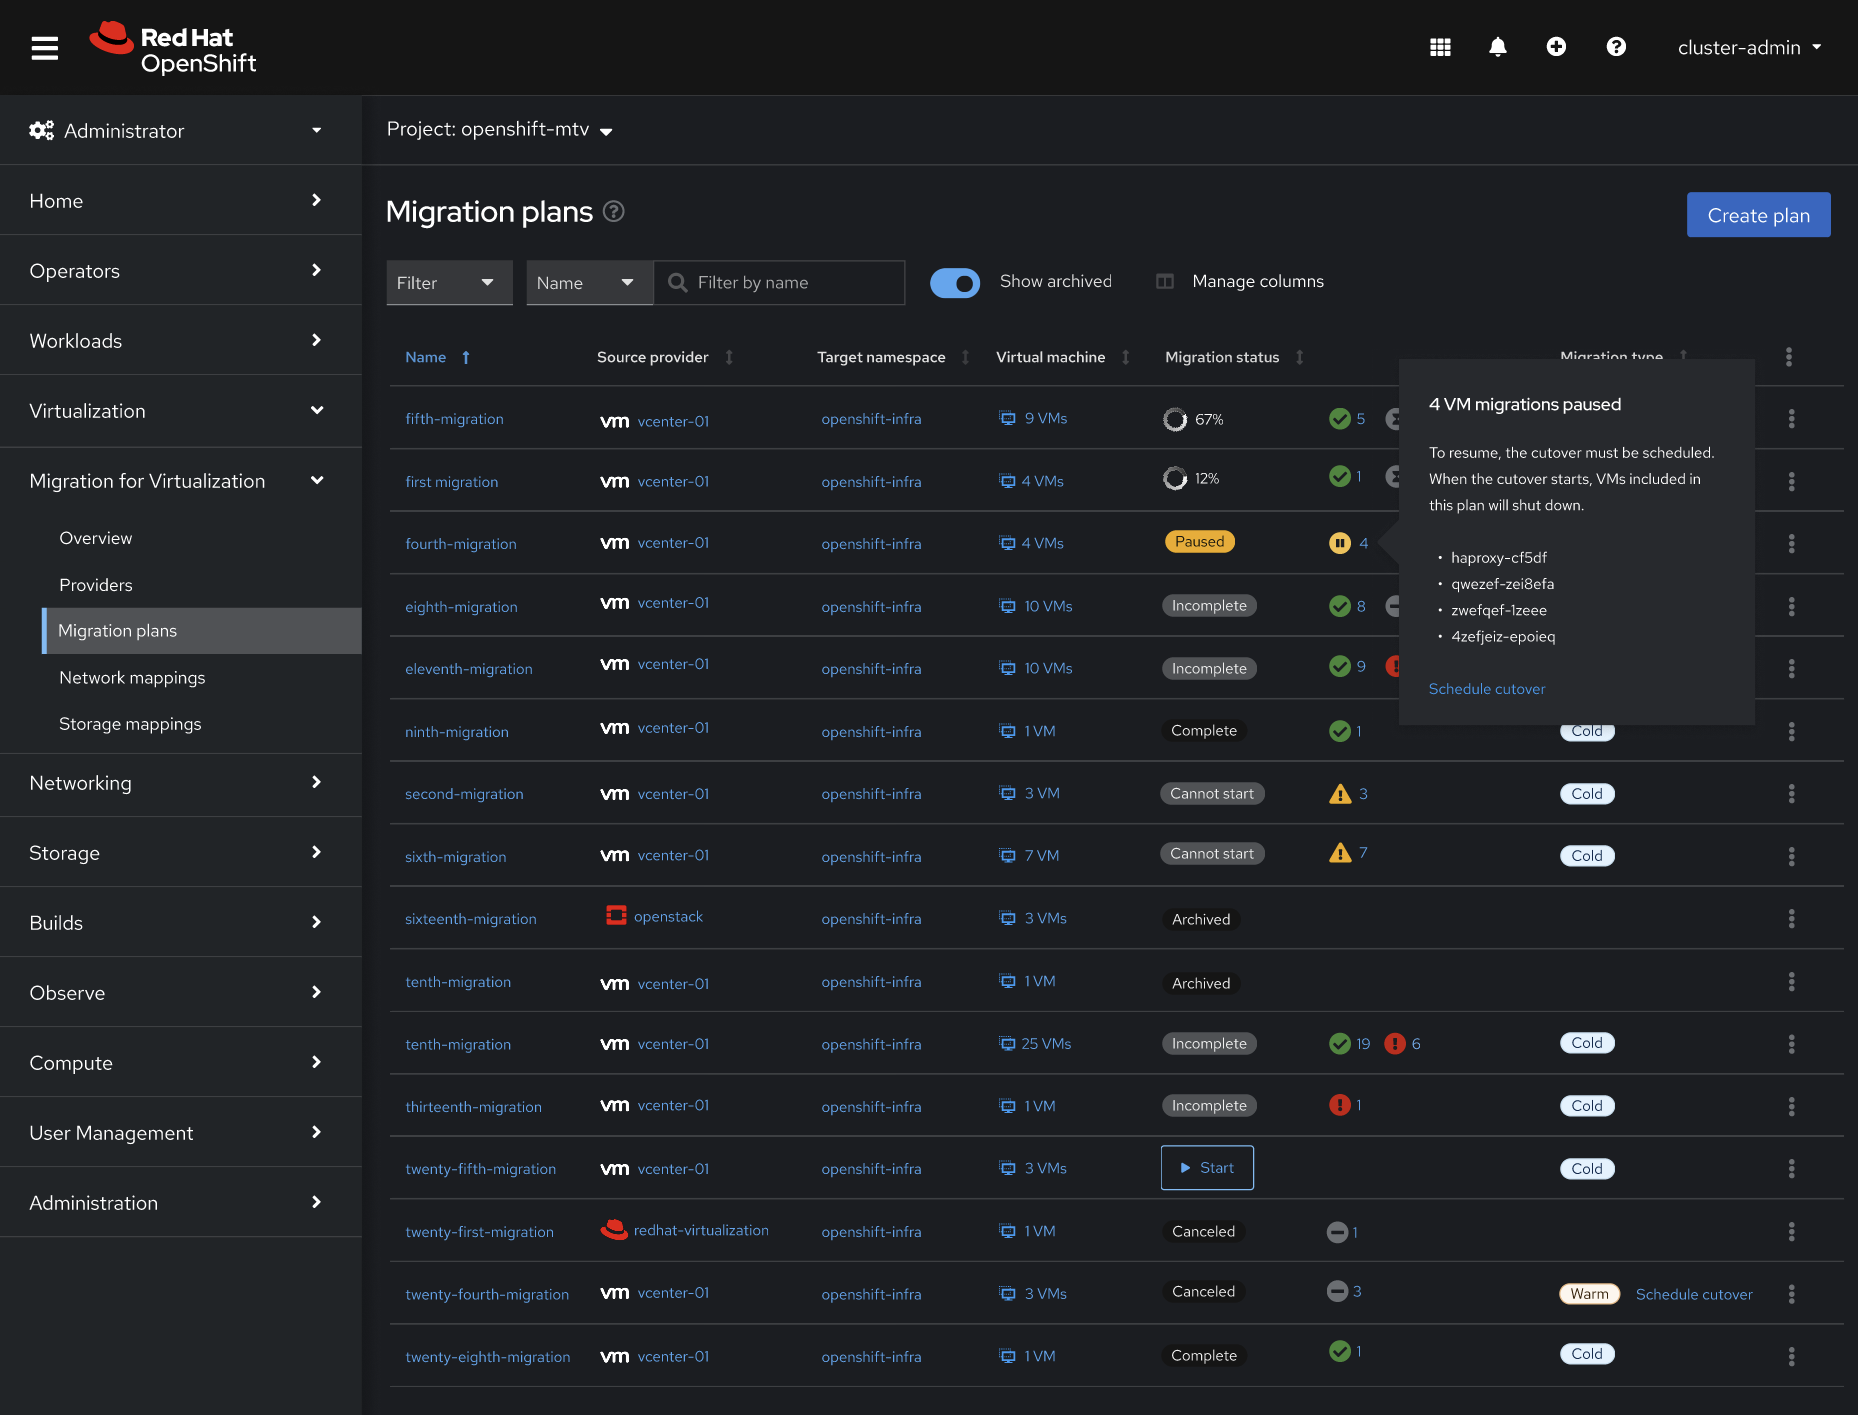This screenshot has width=1858, height=1415.
Task: Go to Network mappings in sidebar
Action: pyautogui.click(x=132, y=678)
